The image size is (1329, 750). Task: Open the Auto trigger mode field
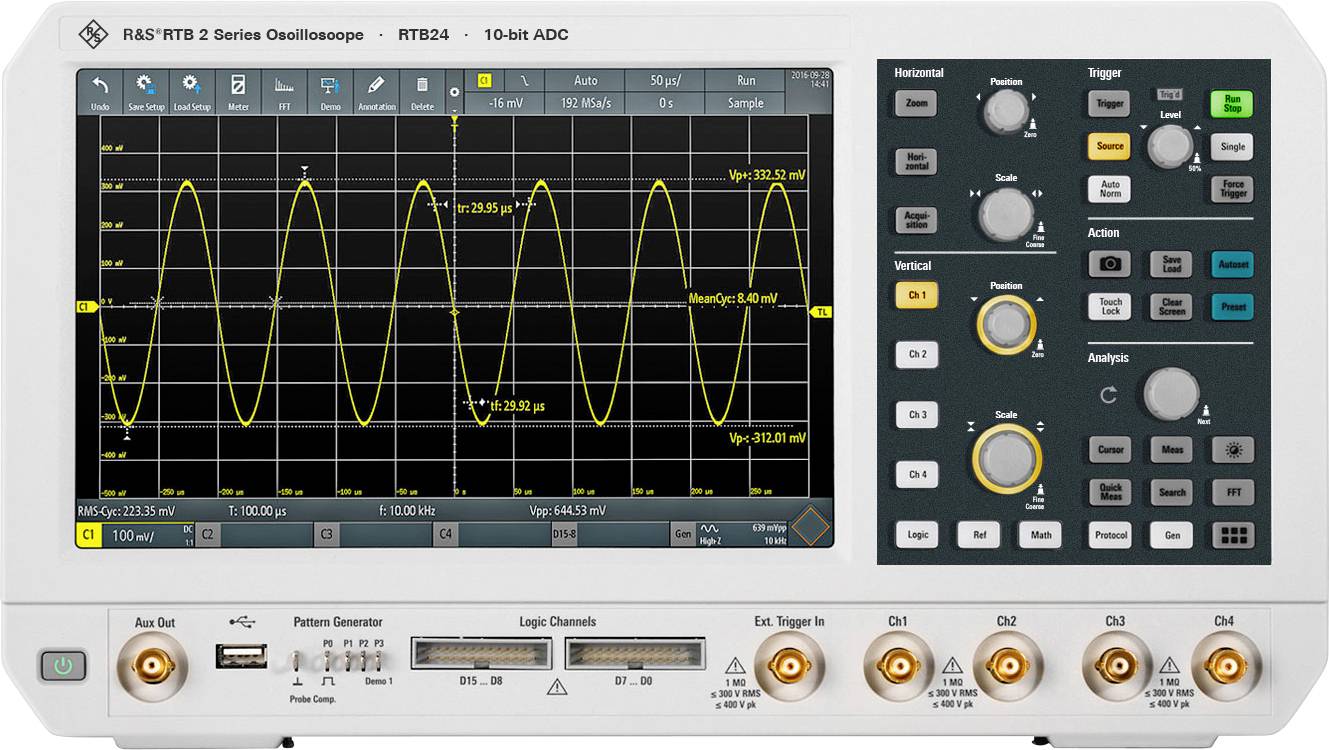point(586,80)
